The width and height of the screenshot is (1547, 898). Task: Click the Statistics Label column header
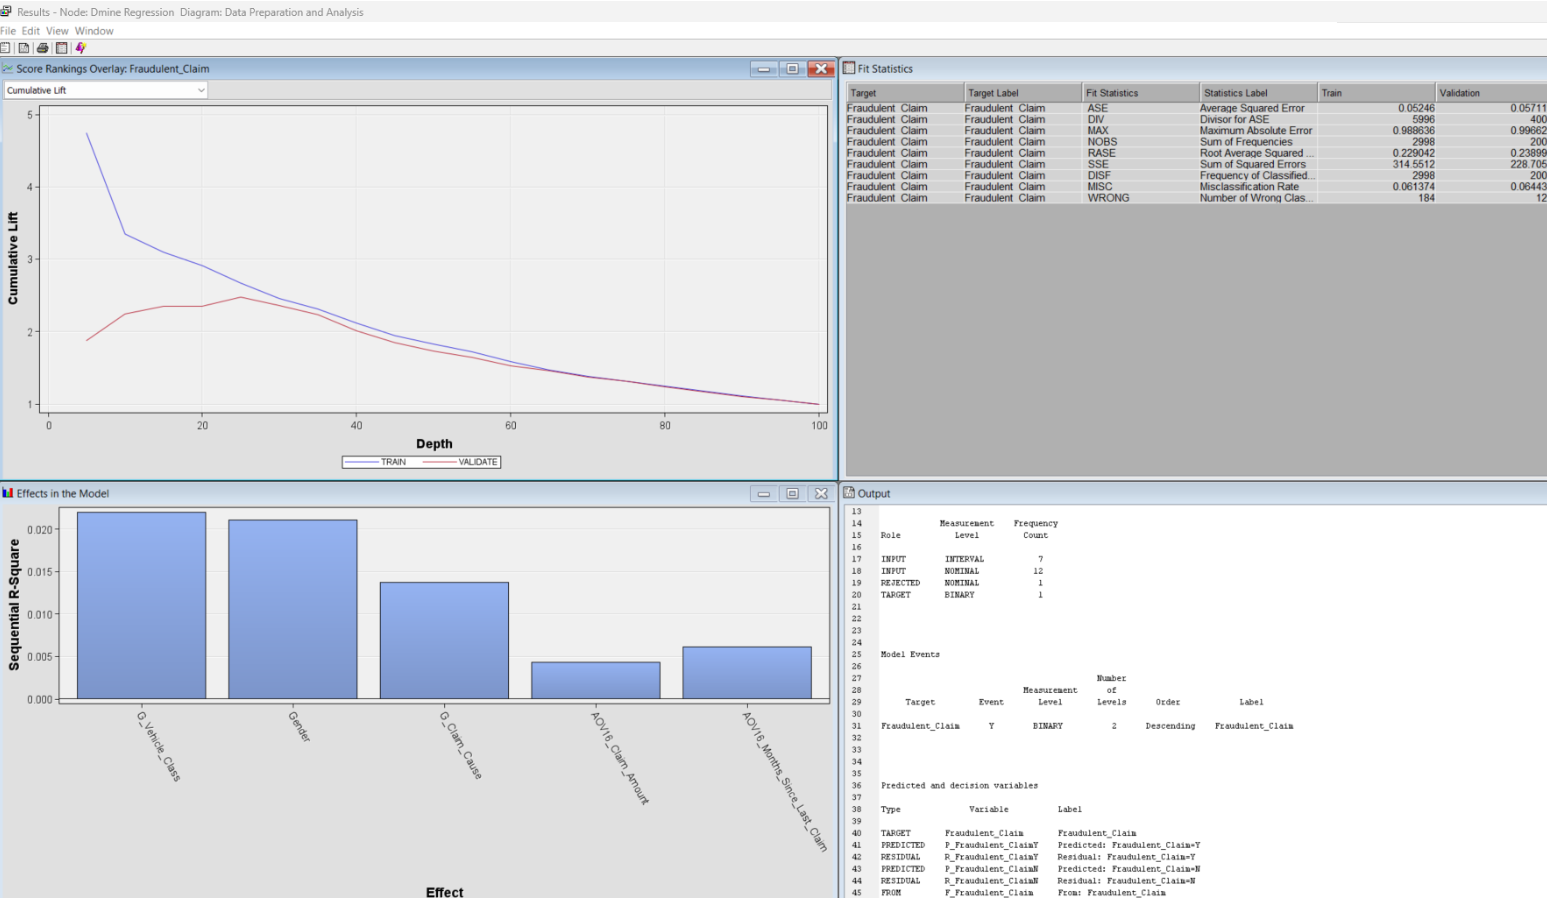[1259, 93]
